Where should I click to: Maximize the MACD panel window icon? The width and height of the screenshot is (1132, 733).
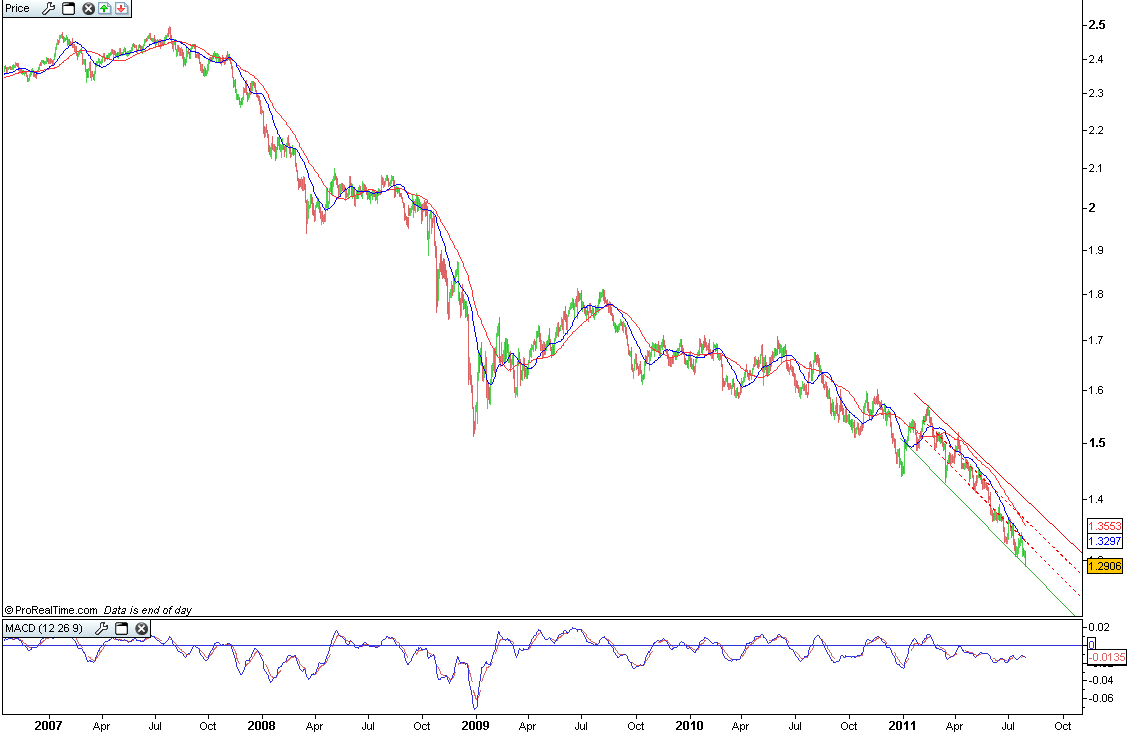pos(121,628)
